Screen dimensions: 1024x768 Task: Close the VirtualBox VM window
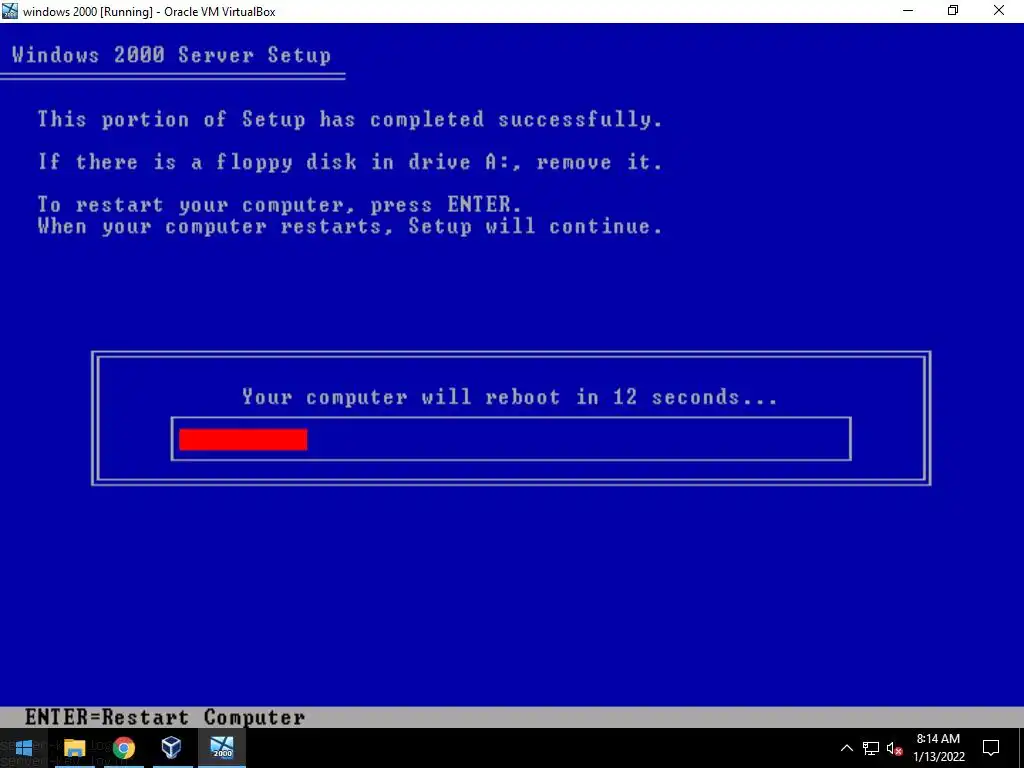pos(999,11)
